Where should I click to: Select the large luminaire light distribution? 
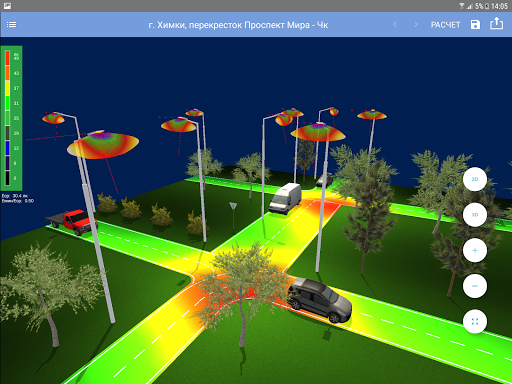103,145
